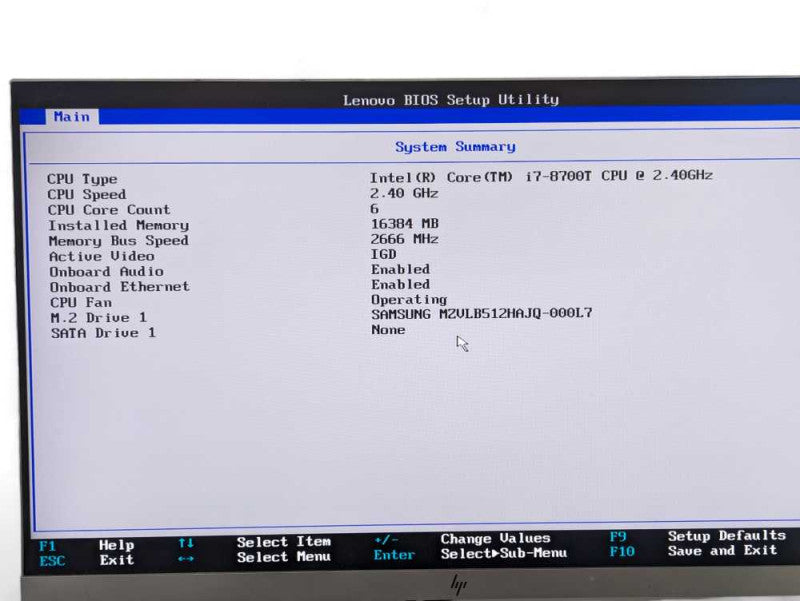Click the 2.40 GHz speed value
Viewport: 800px width, 601px height.
pos(404,193)
